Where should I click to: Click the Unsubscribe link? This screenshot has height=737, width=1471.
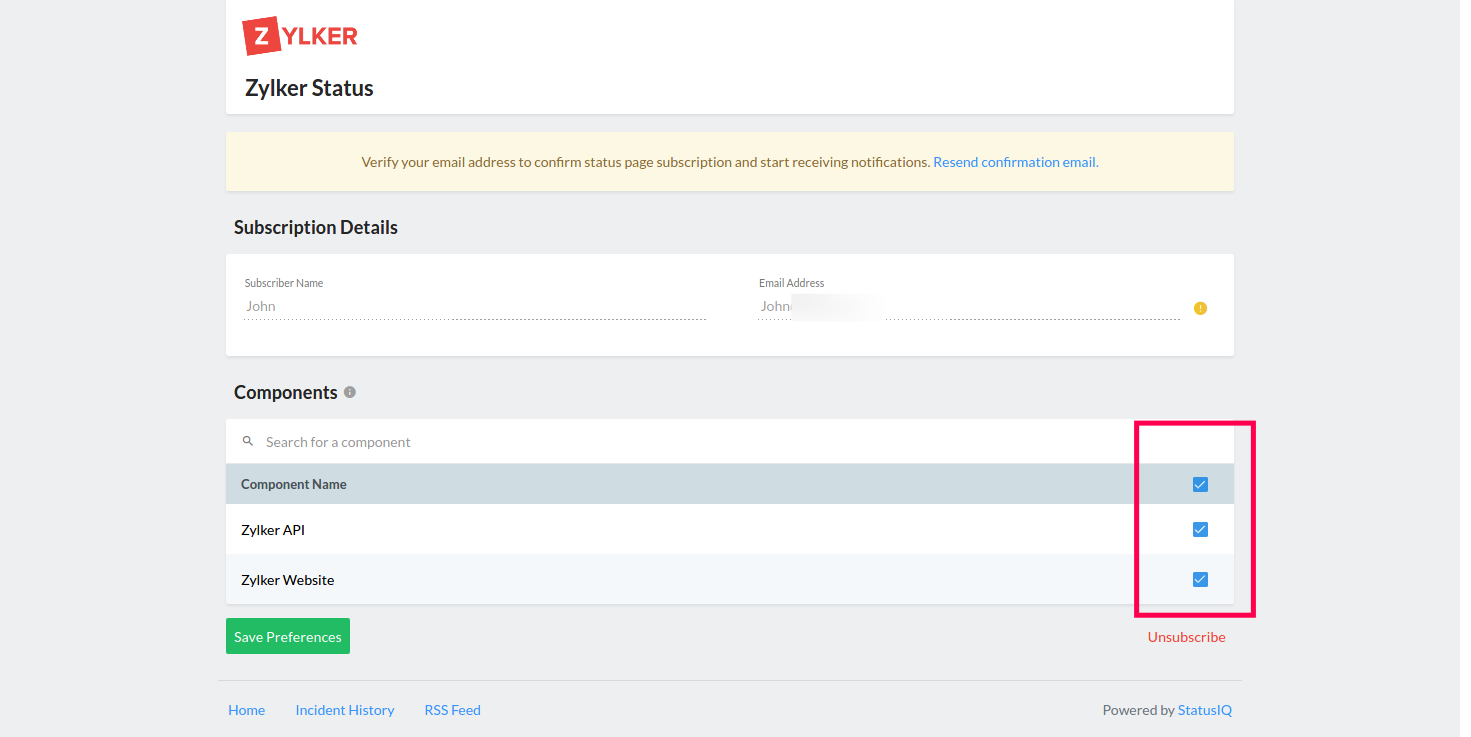pos(1186,637)
